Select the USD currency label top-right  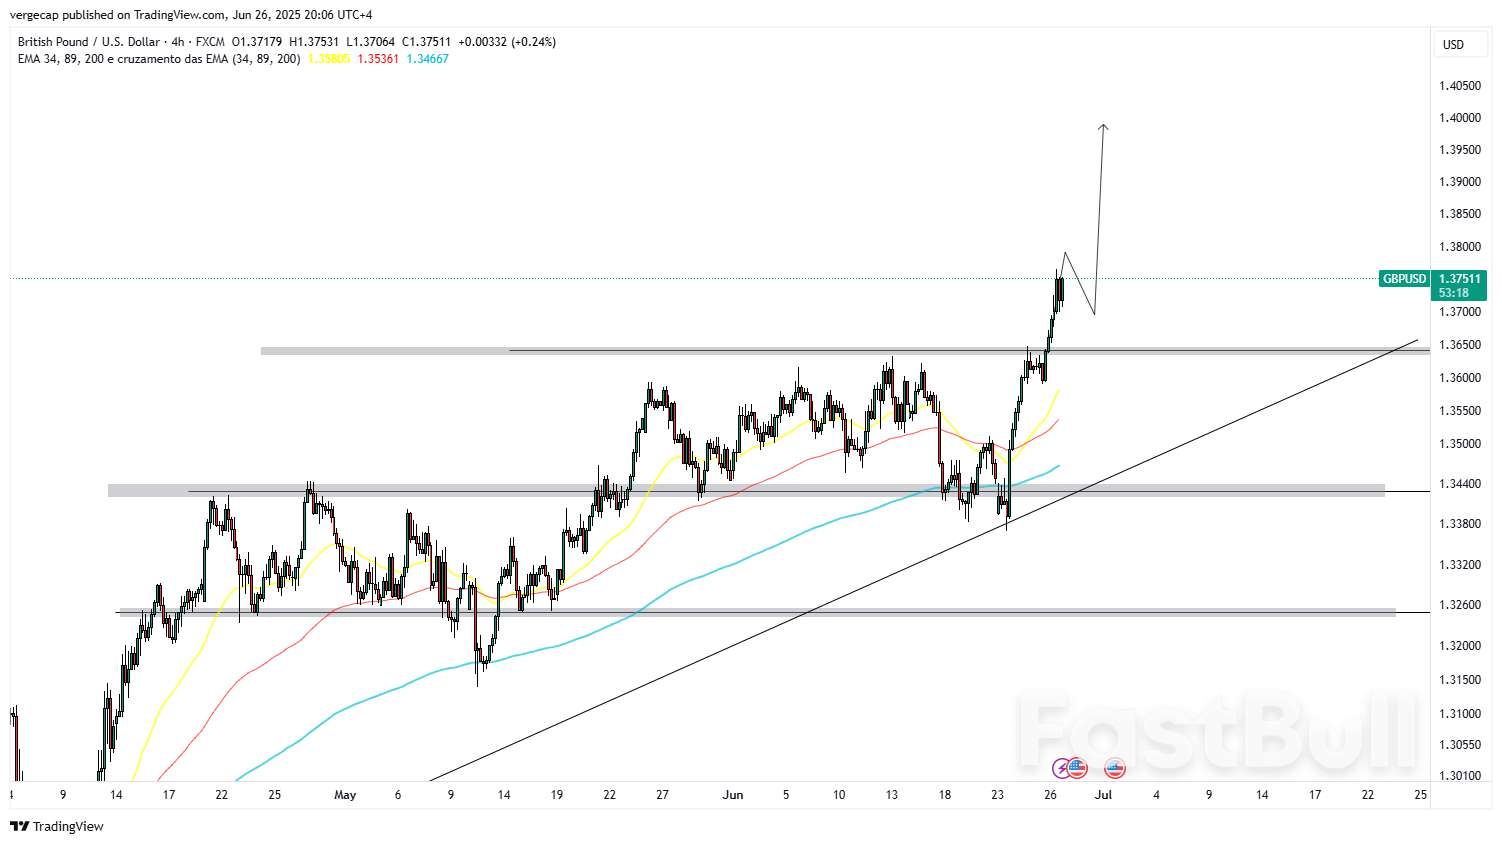pyautogui.click(x=1460, y=44)
